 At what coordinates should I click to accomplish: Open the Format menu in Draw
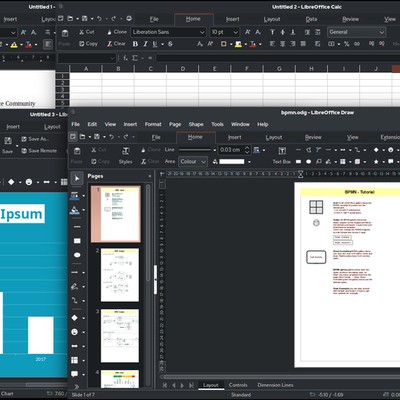click(153, 124)
